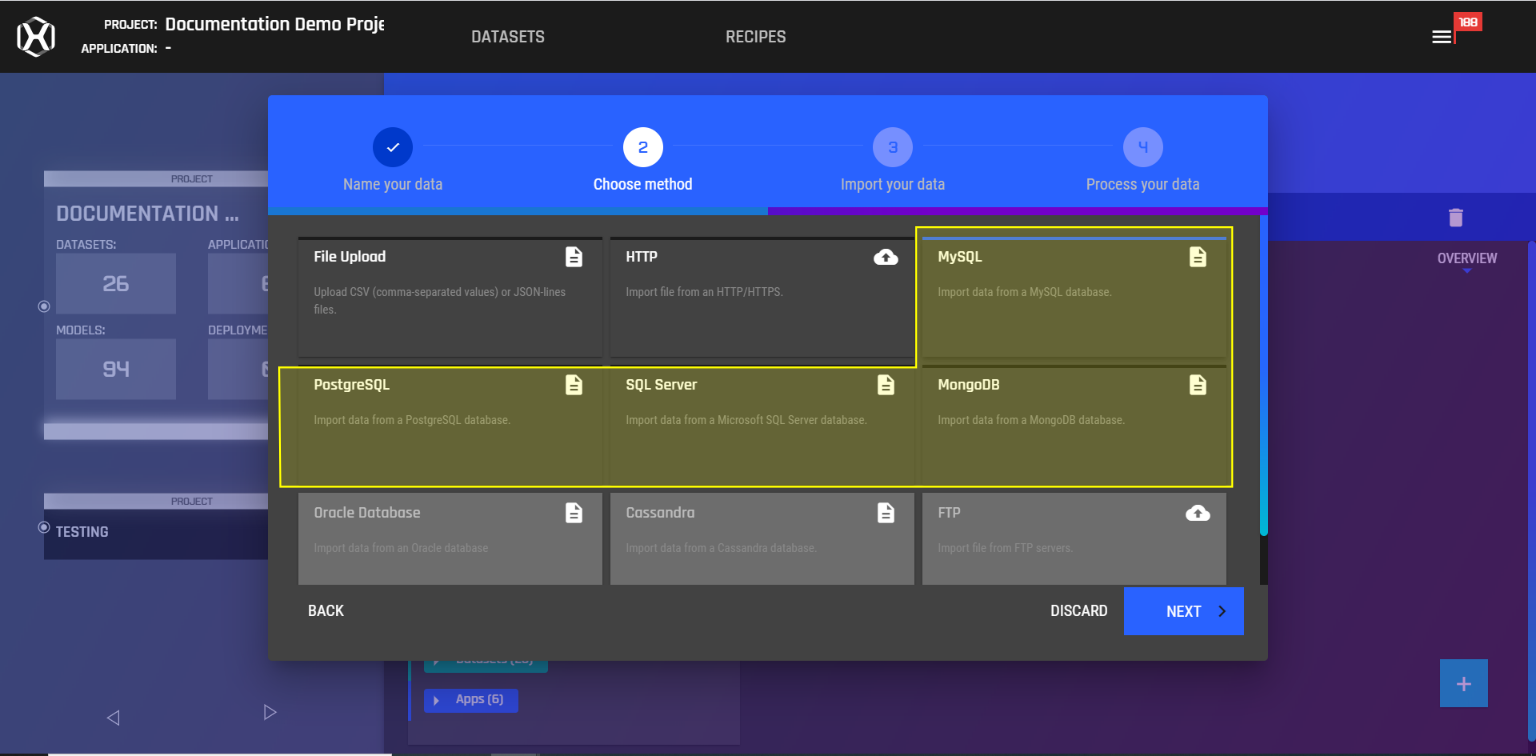Expand the Overview dropdown

pyautogui.click(x=1466, y=259)
